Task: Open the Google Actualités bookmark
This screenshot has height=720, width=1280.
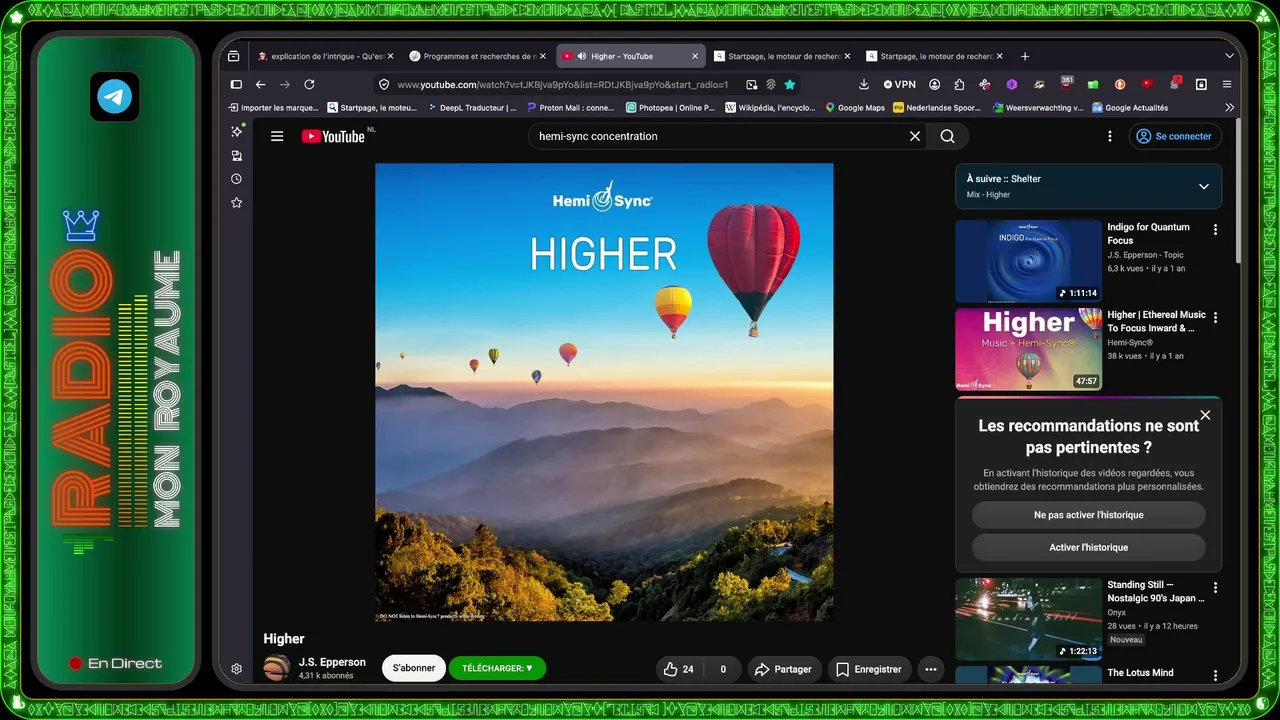Action: pyautogui.click(x=1130, y=107)
